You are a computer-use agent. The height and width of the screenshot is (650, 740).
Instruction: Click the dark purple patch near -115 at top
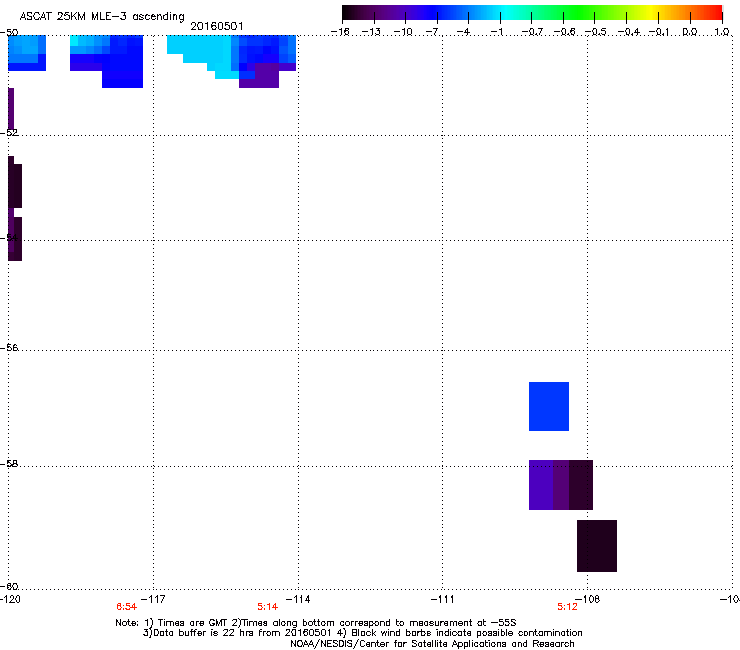coord(259,76)
